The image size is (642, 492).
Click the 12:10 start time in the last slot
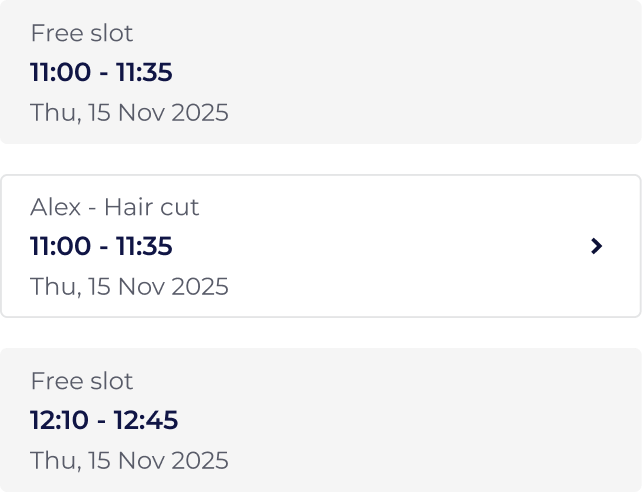[59, 420]
